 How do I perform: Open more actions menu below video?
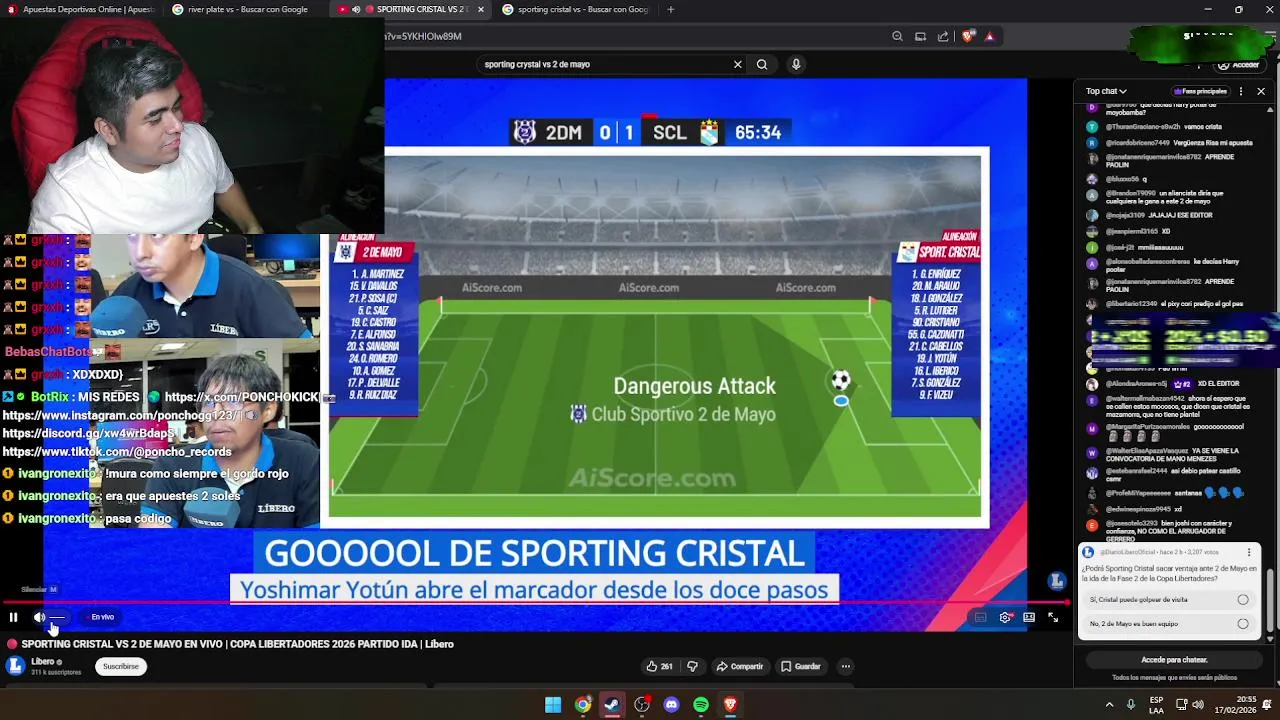tap(845, 666)
